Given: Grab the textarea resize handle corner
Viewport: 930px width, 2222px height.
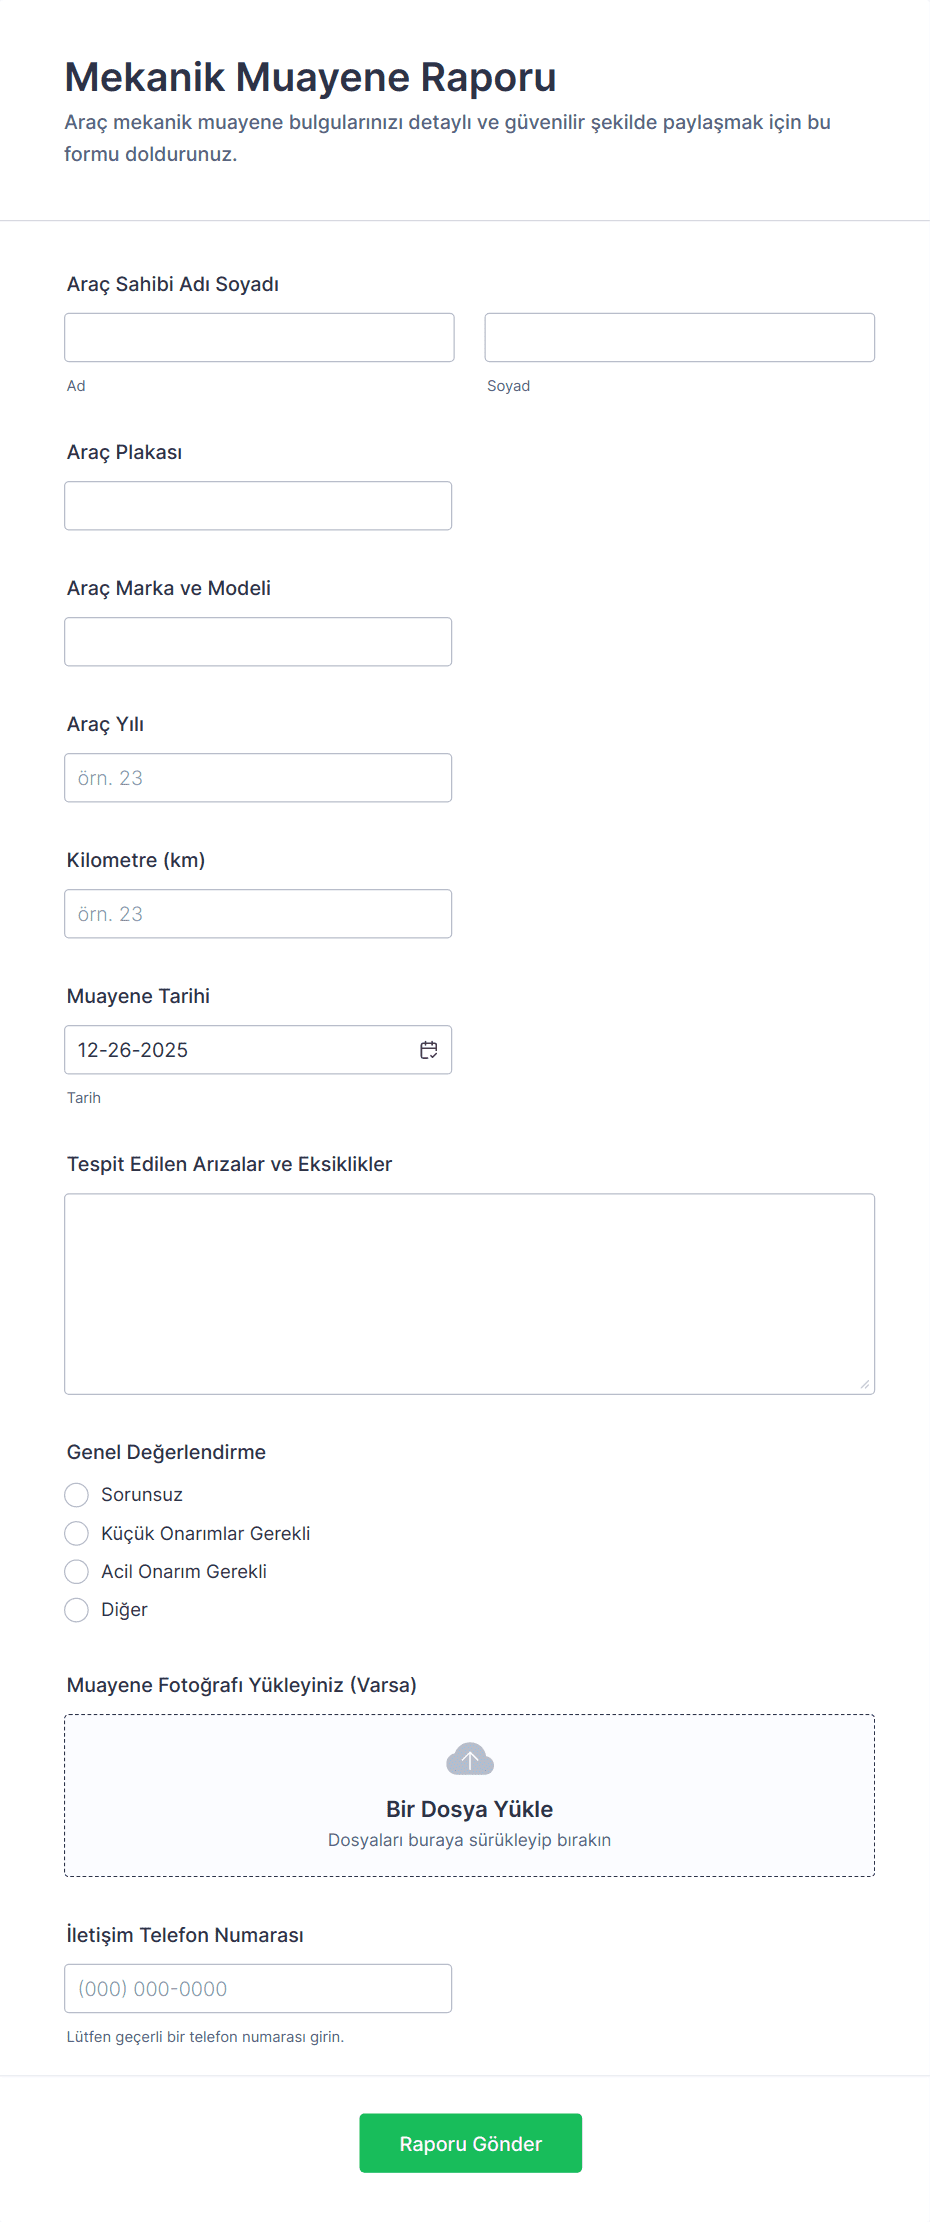Looking at the screenshot, I should (865, 1384).
